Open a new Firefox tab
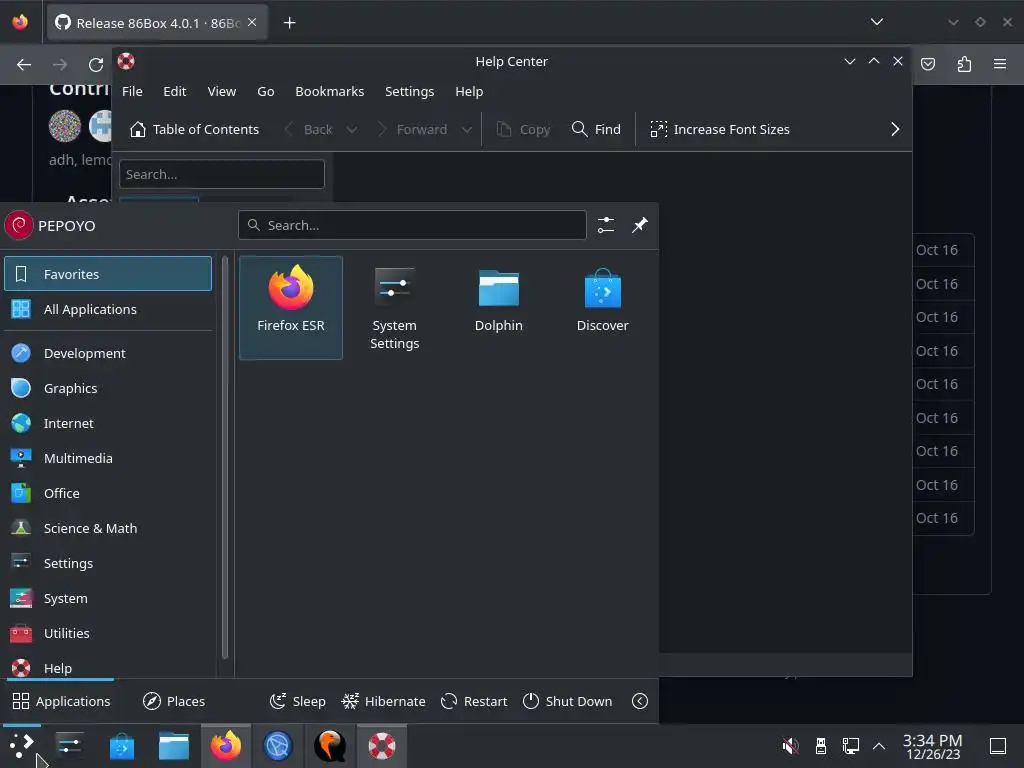This screenshot has width=1024, height=768. click(289, 23)
